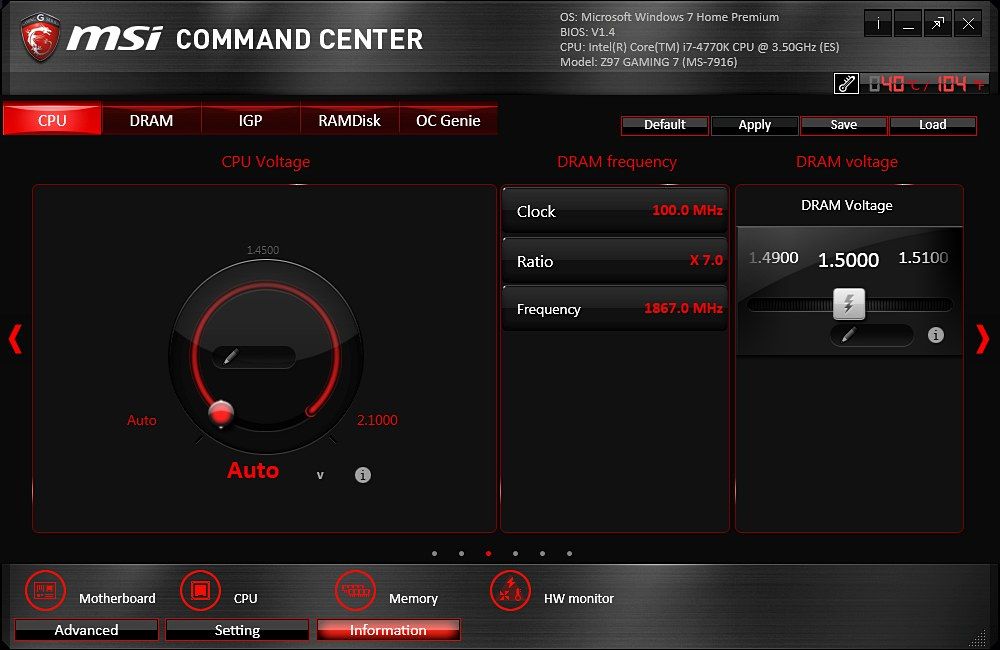Switch to the OC Genie tab

[448, 120]
